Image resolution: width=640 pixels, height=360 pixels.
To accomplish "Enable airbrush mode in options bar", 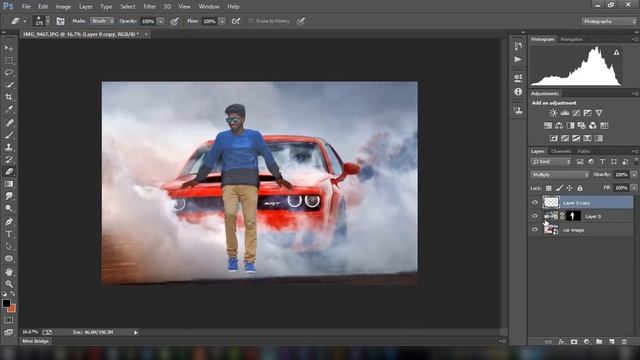I will point(236,21).
